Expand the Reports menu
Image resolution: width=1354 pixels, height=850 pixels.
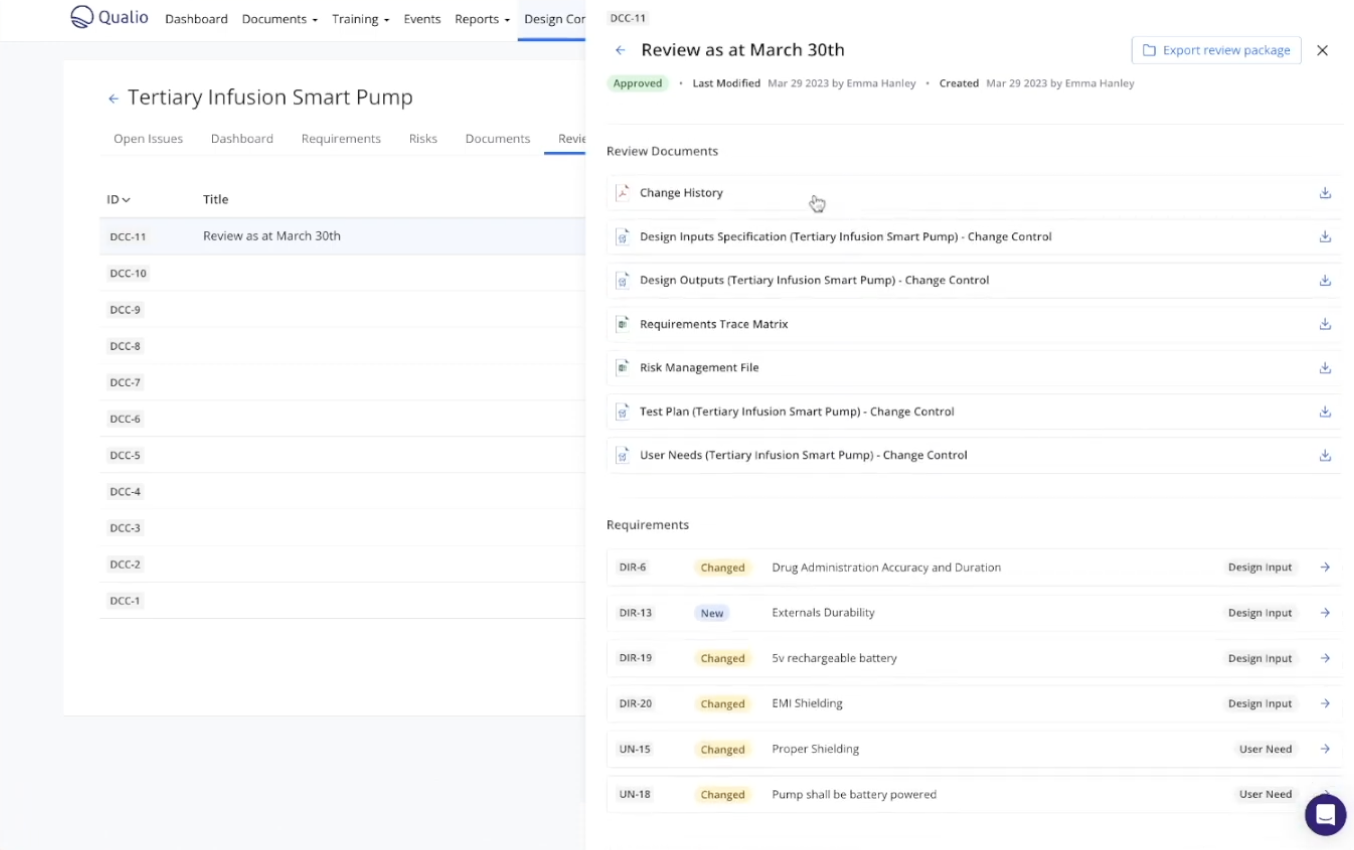[482, 19]
